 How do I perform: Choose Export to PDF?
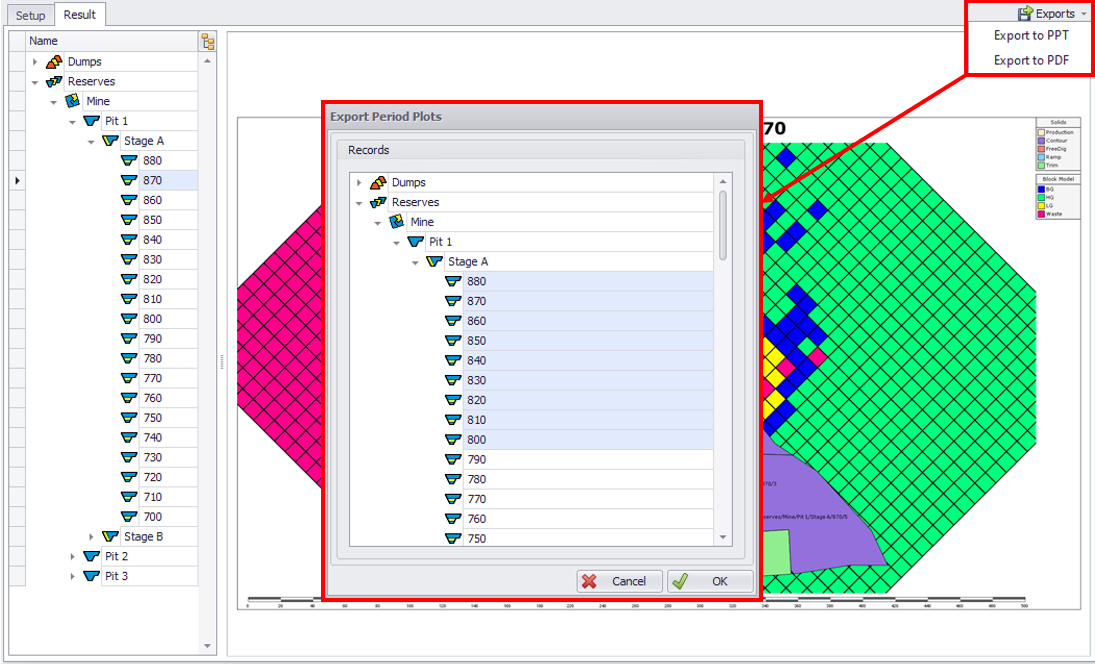tap(1030, 60)
